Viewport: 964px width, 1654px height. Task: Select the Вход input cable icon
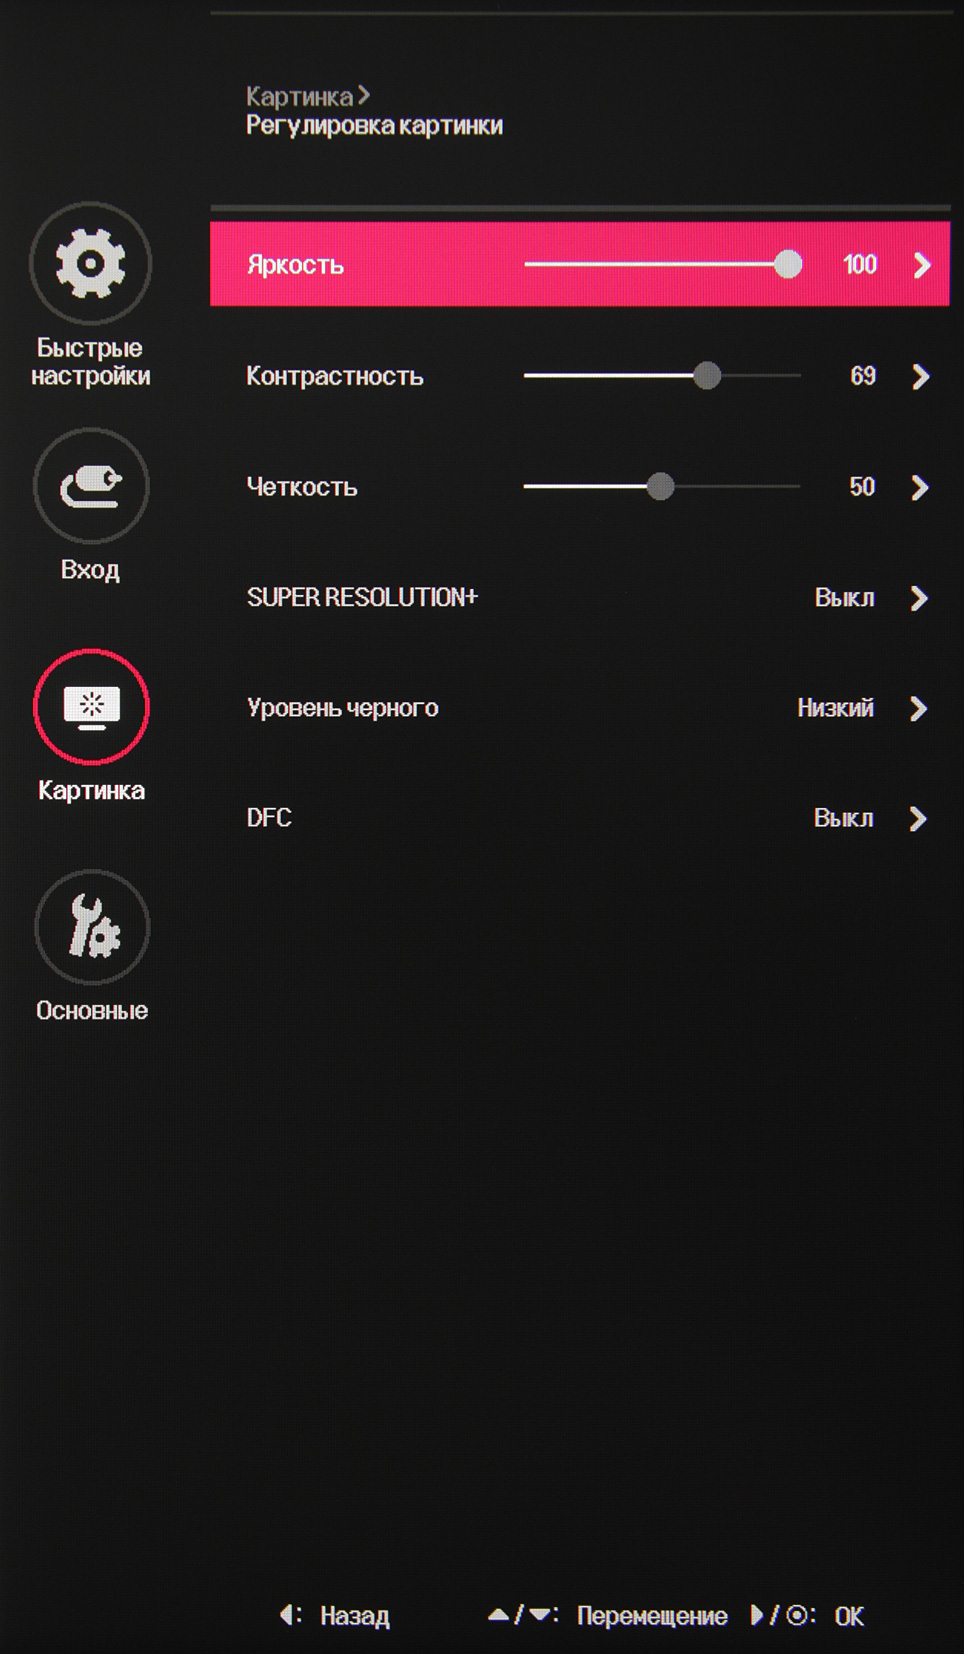(90, 486)
